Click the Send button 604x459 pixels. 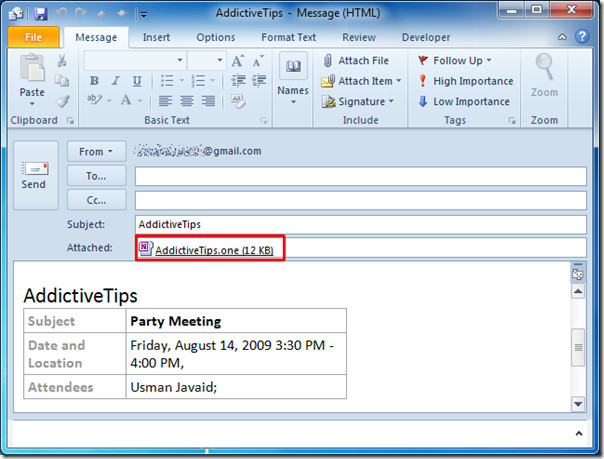35,175
